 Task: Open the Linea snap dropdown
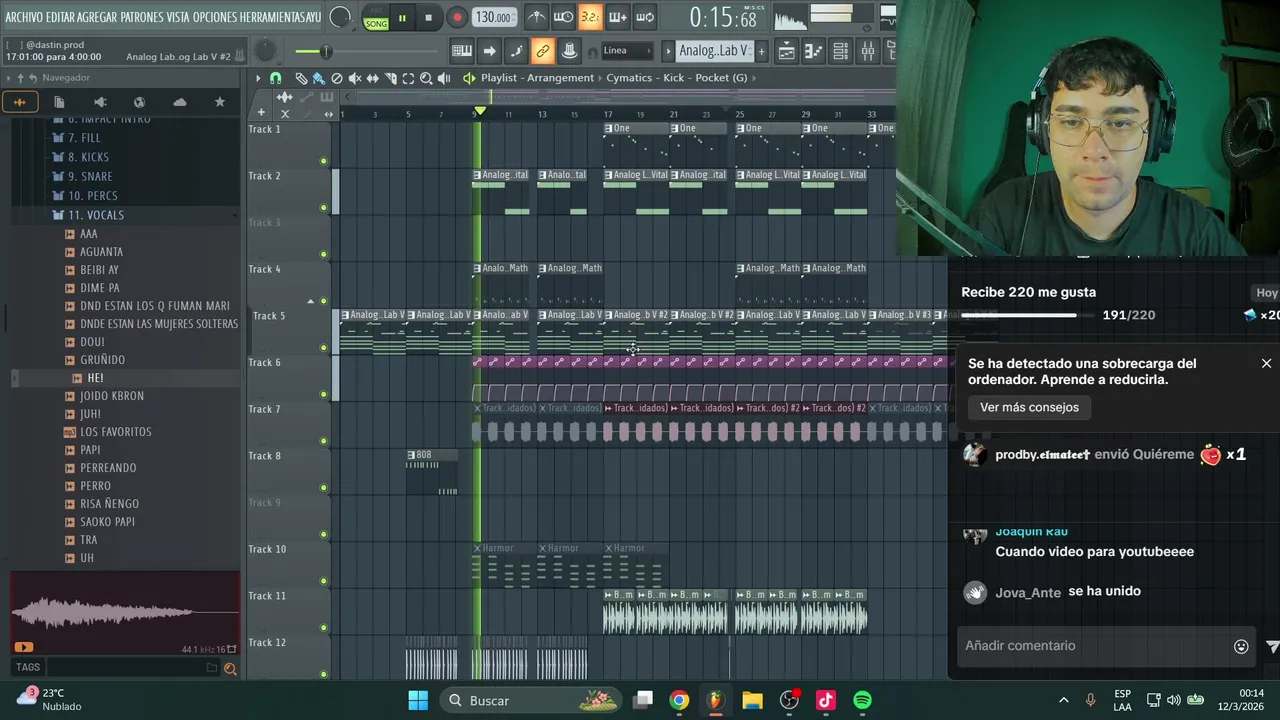click(626, 51)
